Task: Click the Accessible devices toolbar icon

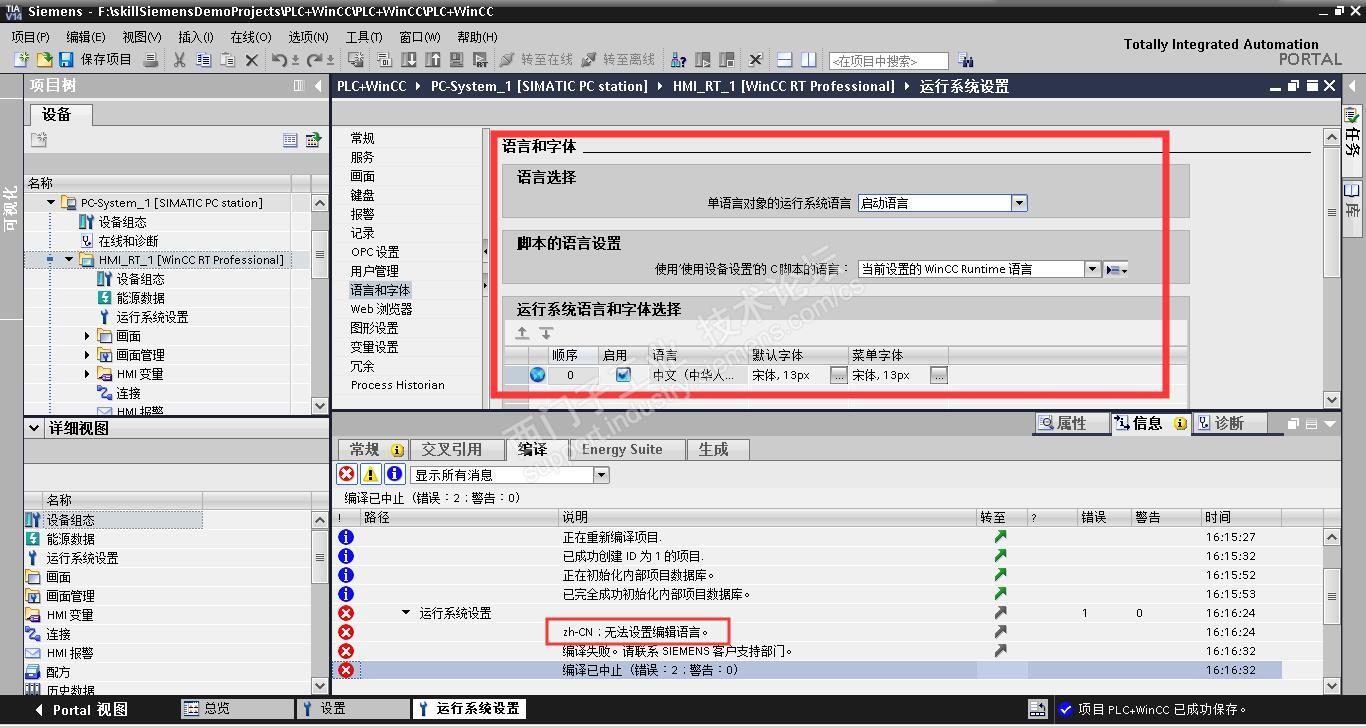Action: pyautogui.click(x=679, y=60)
